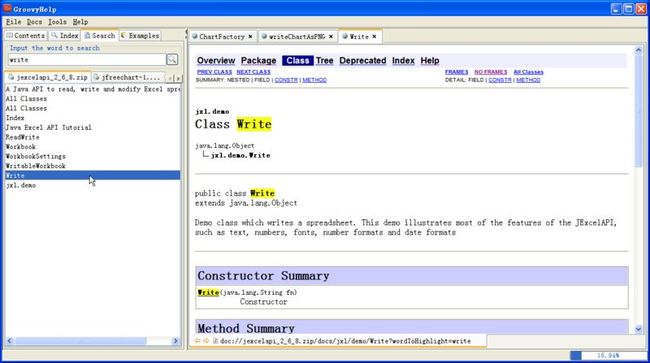This screenshot has height=363, width=650.
Task: Switch to the Index tab
Action: coord(65,36)
